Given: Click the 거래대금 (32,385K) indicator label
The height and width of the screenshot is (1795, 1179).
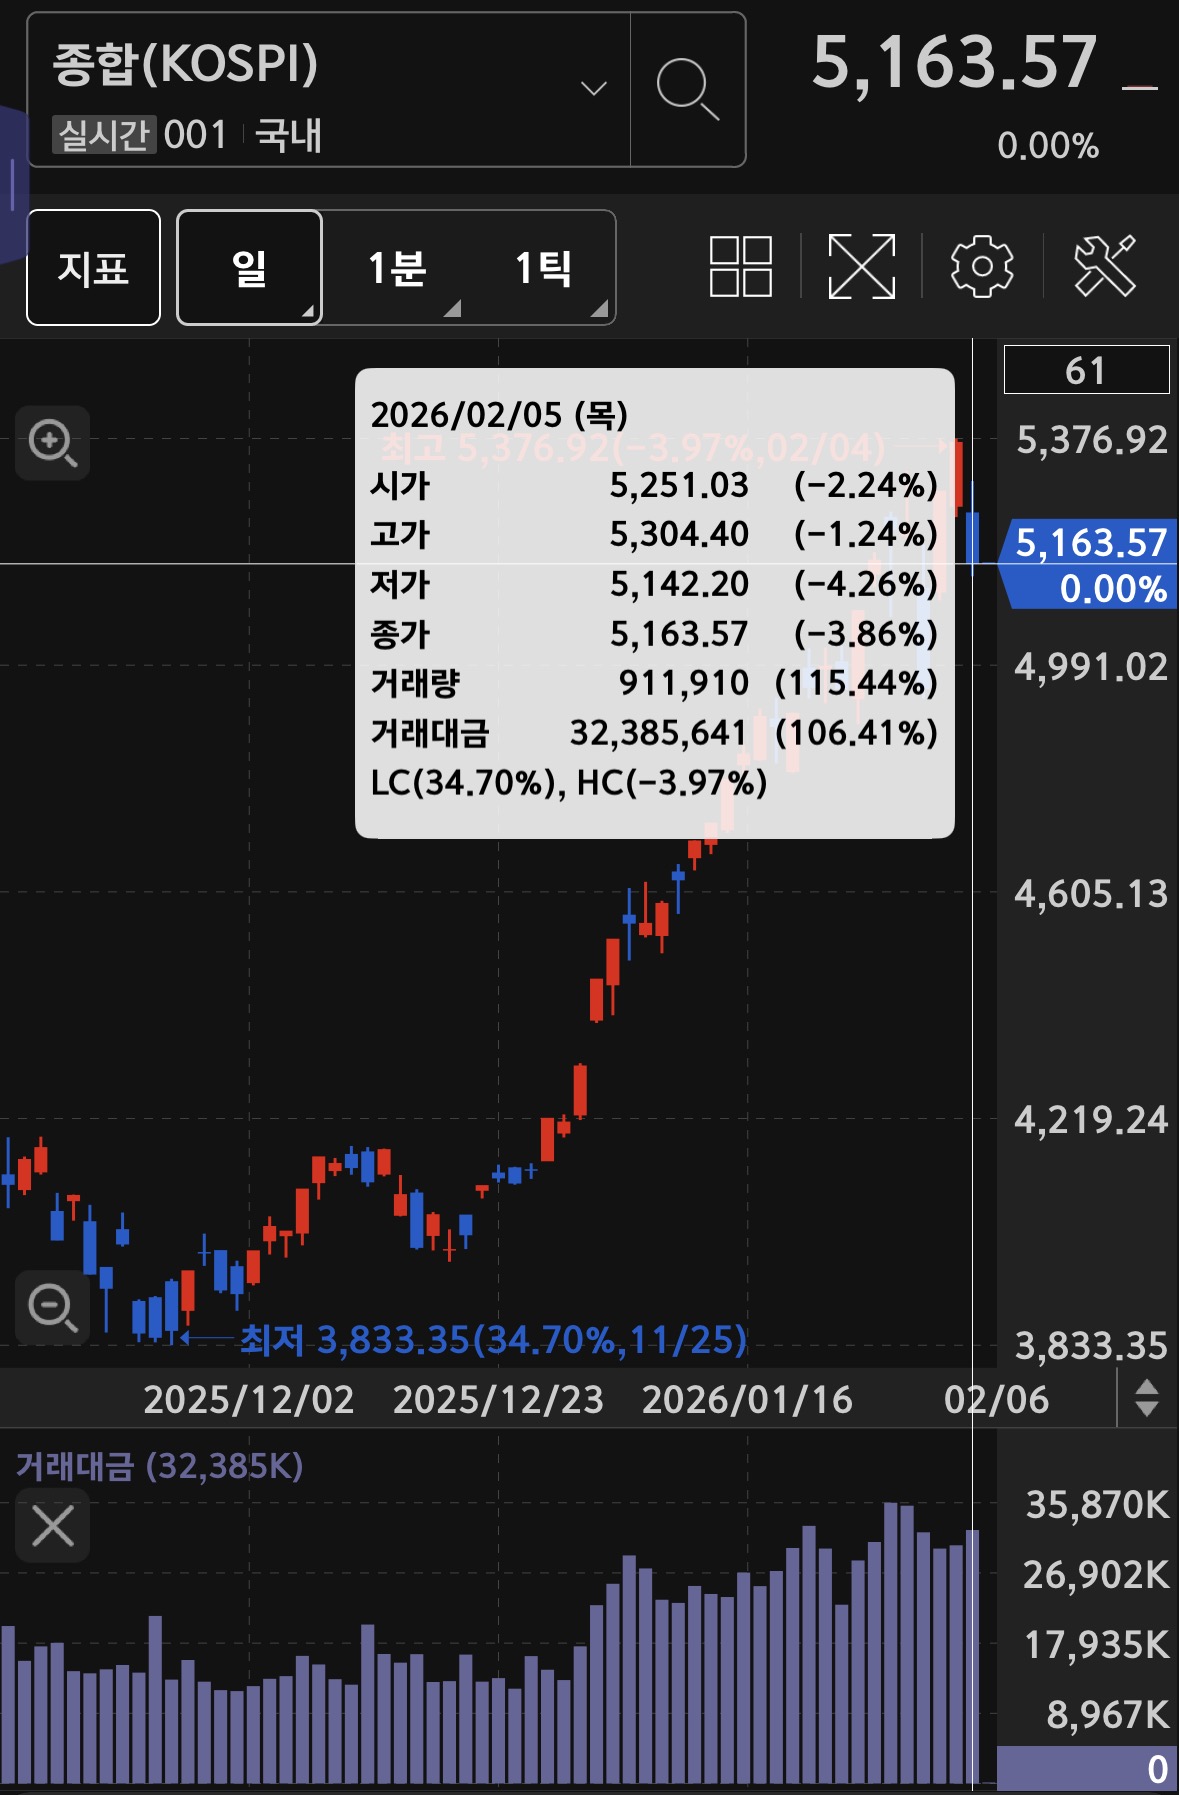Looking at the screenshot, I should click(x=159, y=1466).
